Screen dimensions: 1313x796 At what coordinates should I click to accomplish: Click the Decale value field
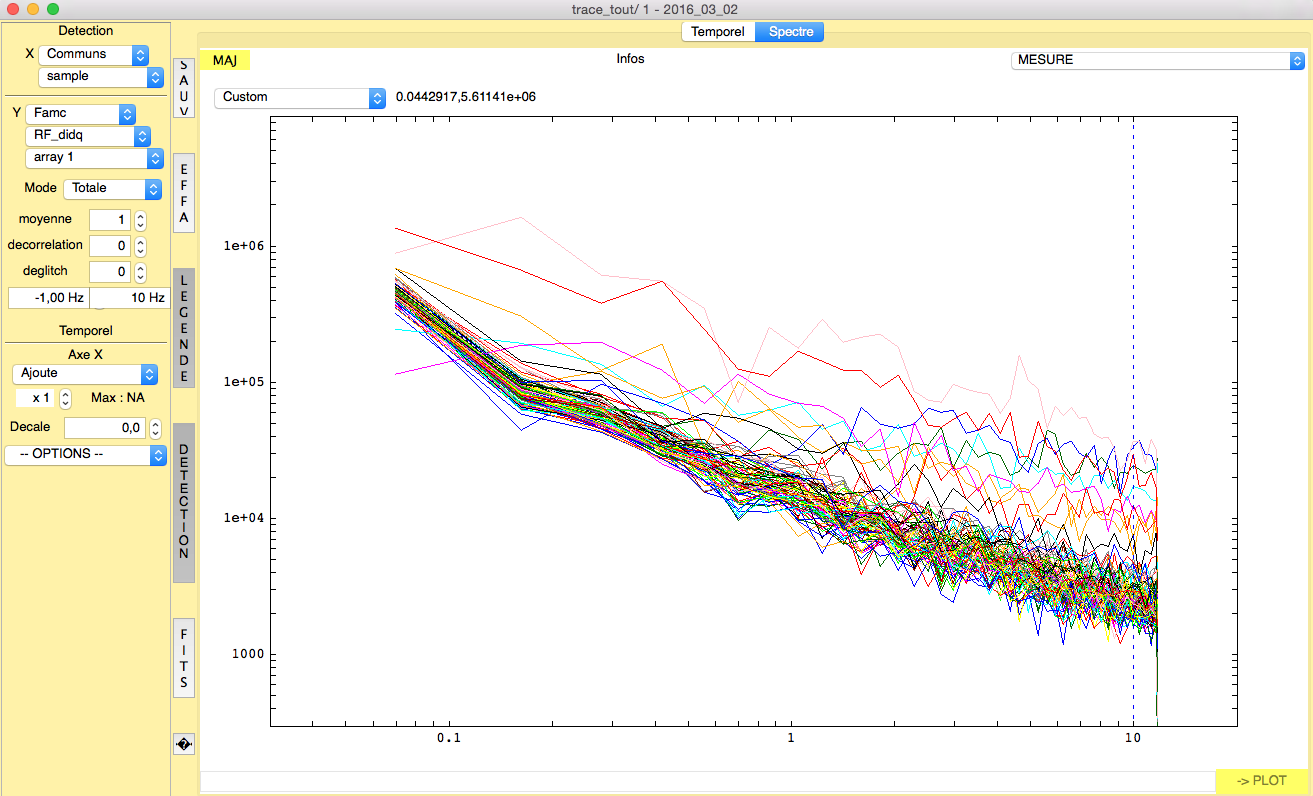point(105,428)
